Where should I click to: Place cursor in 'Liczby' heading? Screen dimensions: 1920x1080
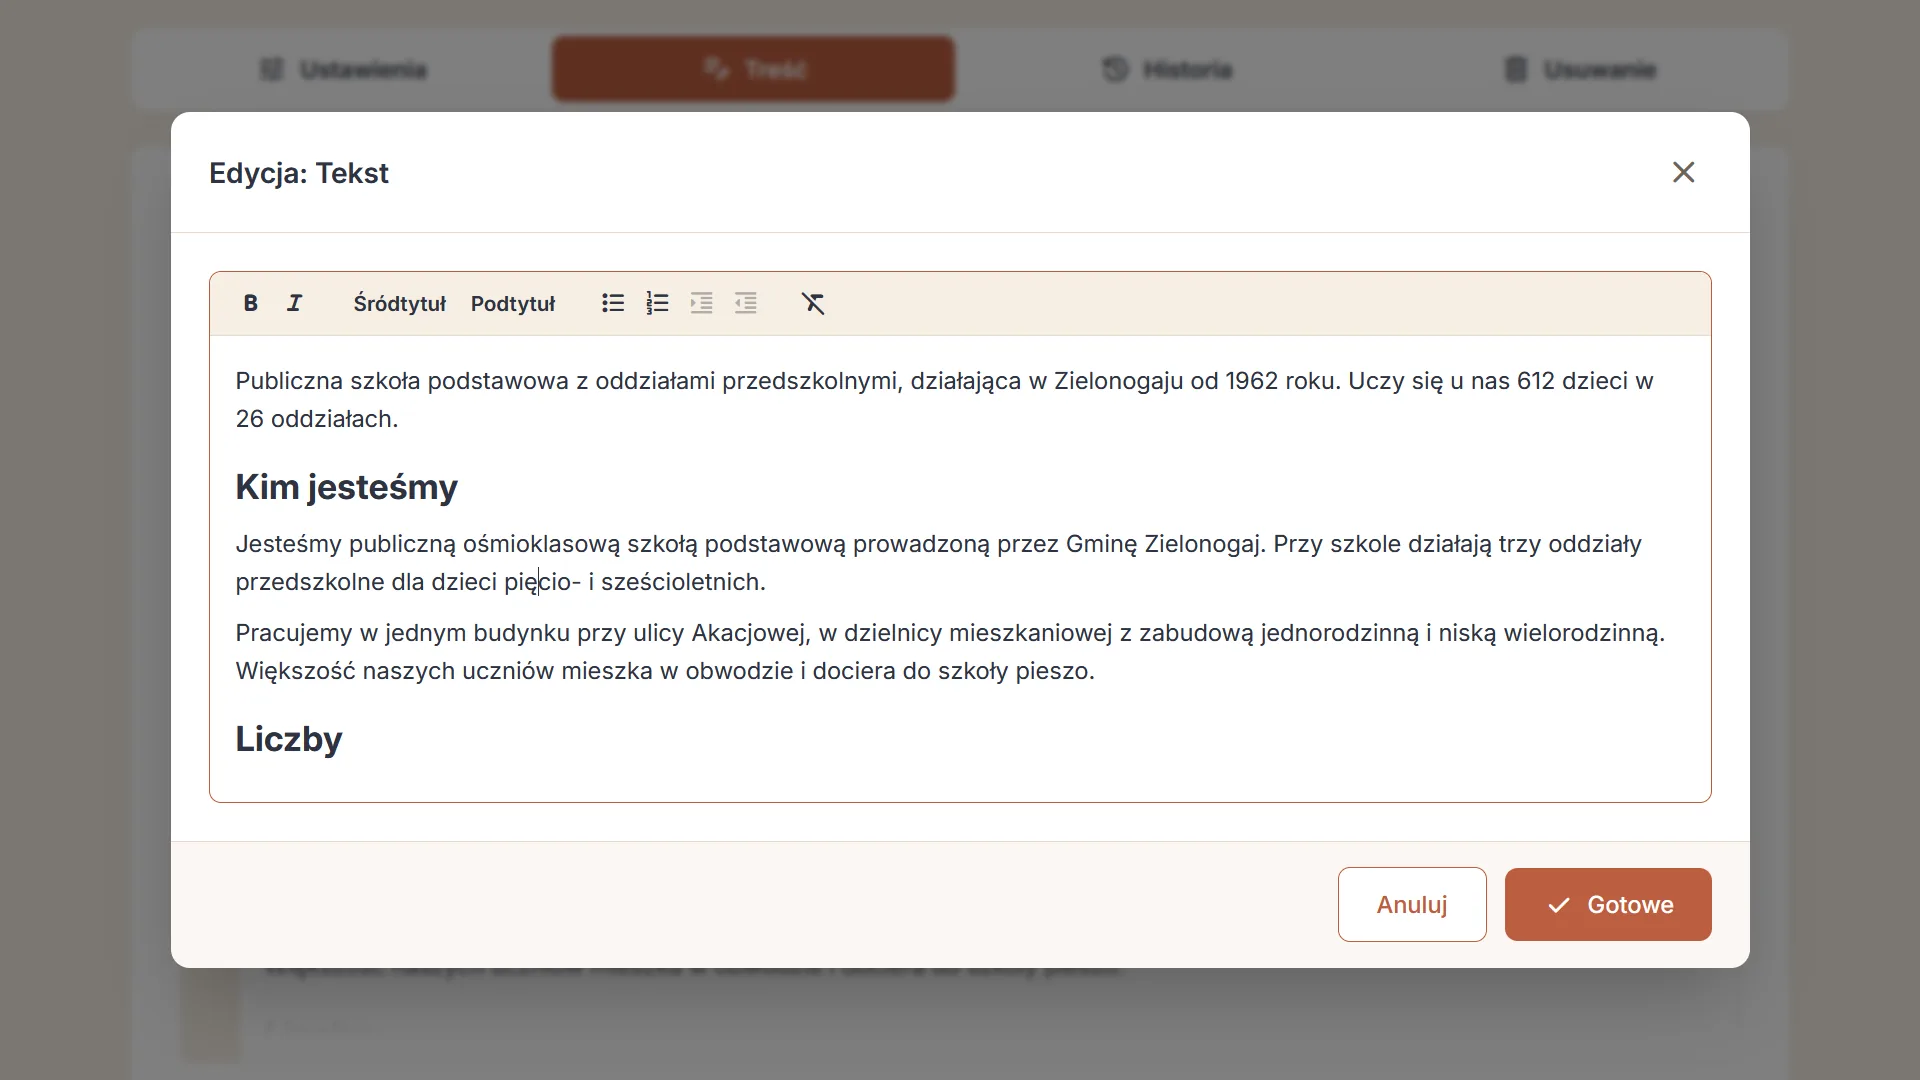(289, 739)
